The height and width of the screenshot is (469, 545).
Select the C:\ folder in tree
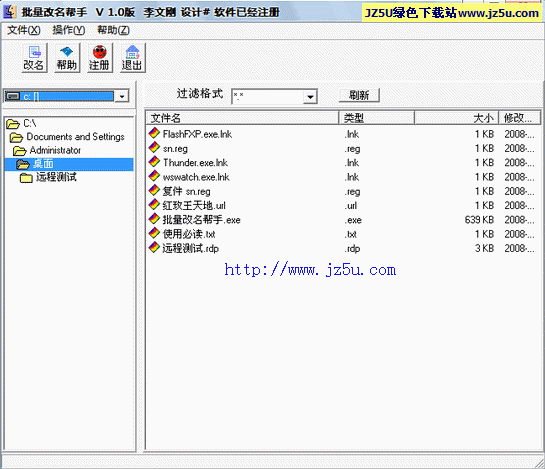click(x=21, y=123)
